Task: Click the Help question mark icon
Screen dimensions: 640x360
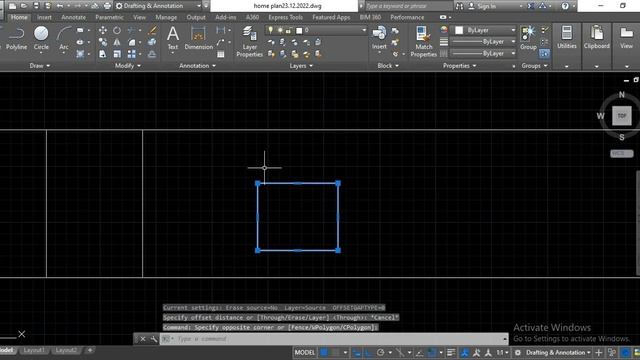Action: [x=565, y=6]
